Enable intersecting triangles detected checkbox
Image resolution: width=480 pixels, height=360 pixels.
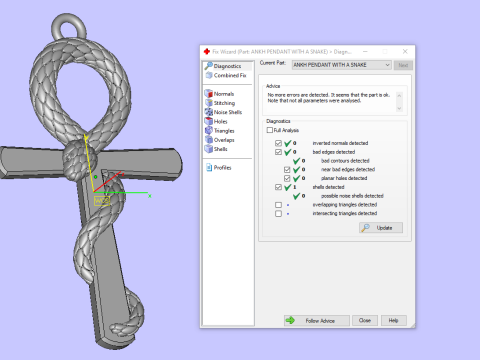point(278,213)
